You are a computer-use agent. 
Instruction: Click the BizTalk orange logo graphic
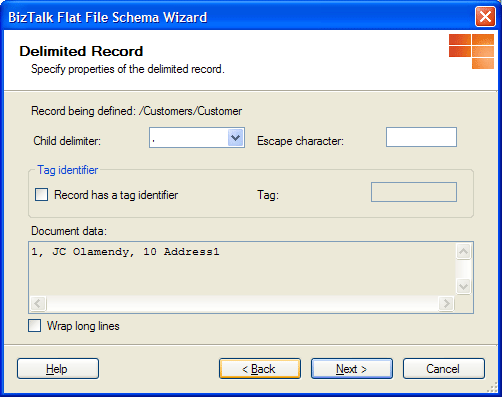[471, 51]
